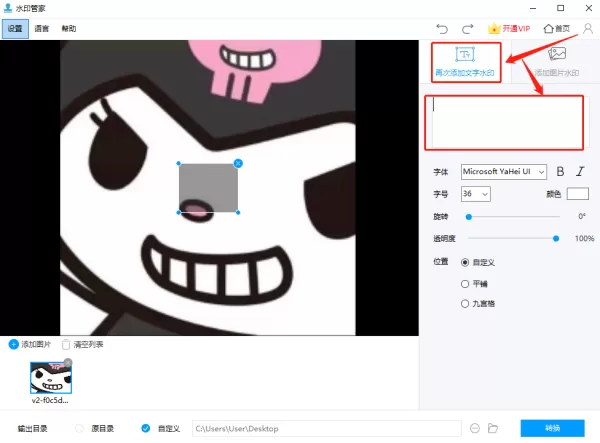Click the output path input field
Screen dimensions: 600x443
coord(326,428)
